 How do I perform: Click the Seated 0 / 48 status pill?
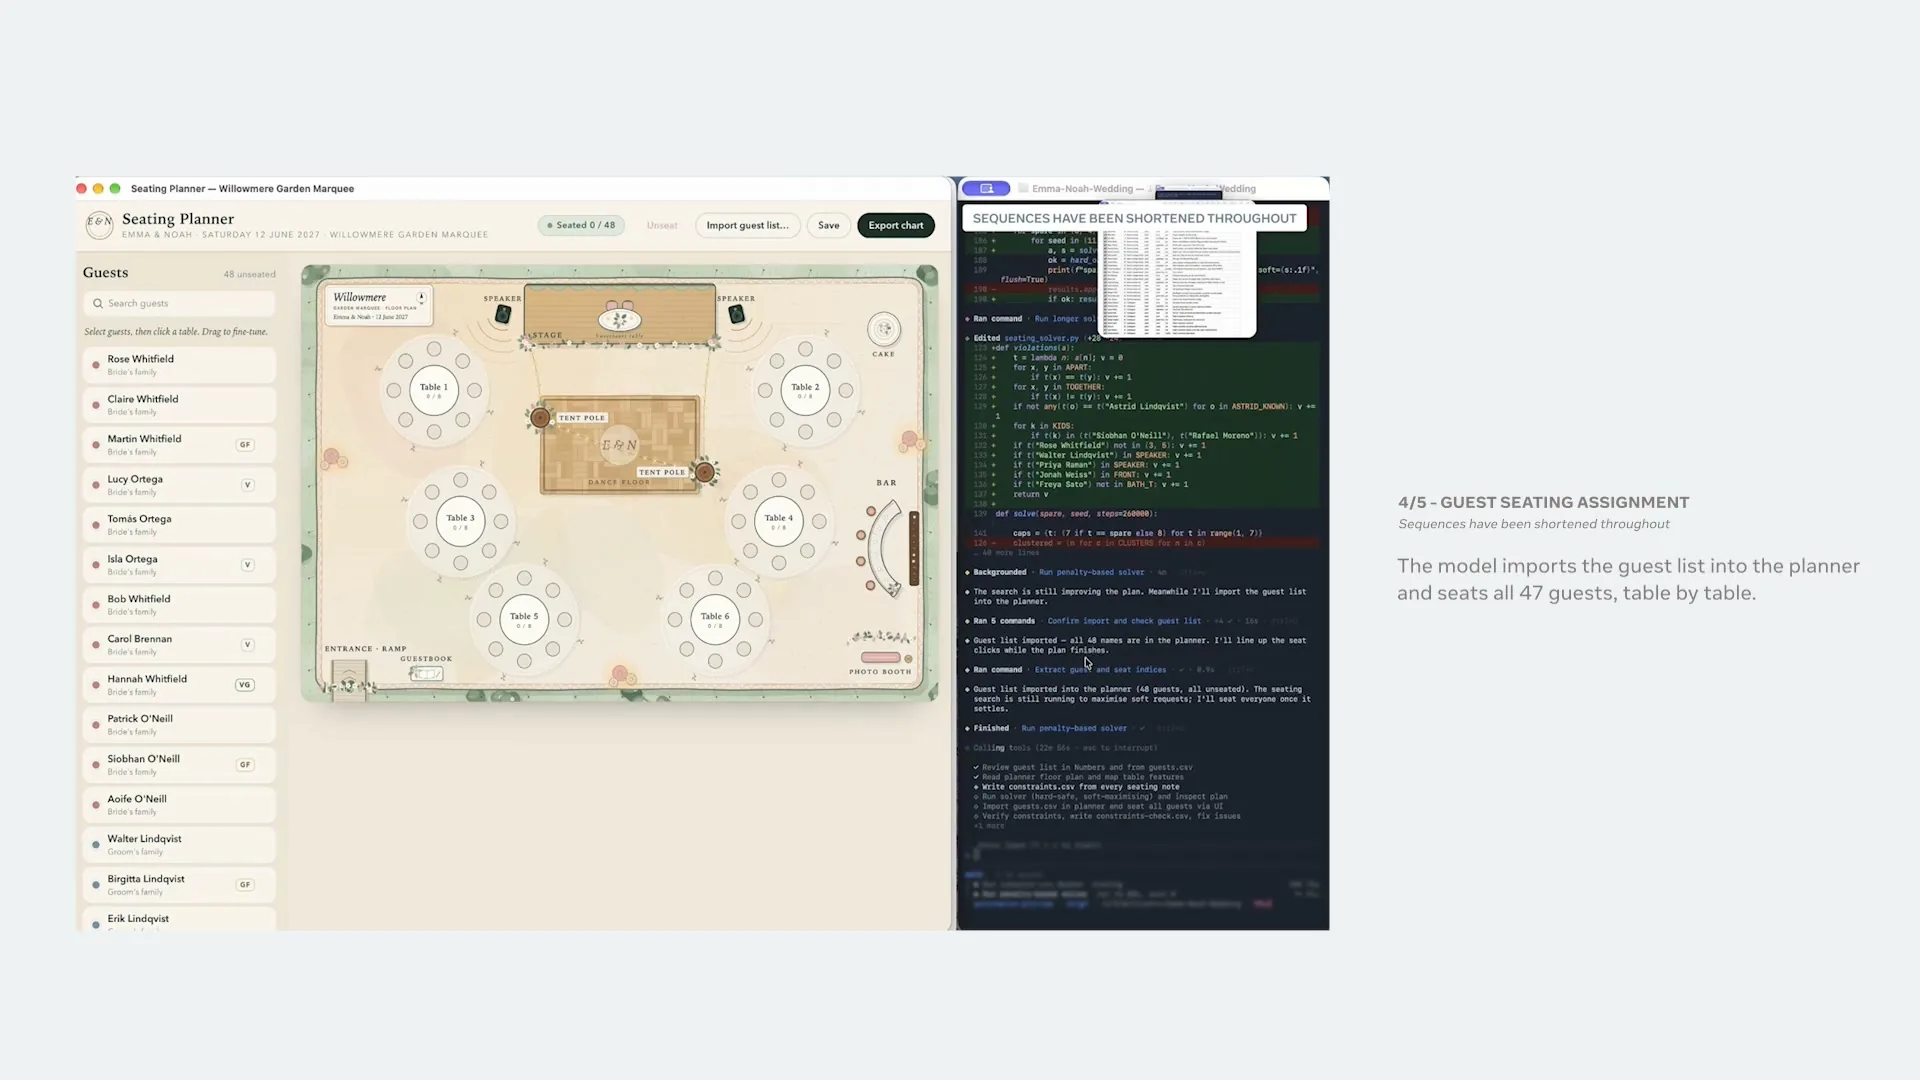tap(582, 225)
